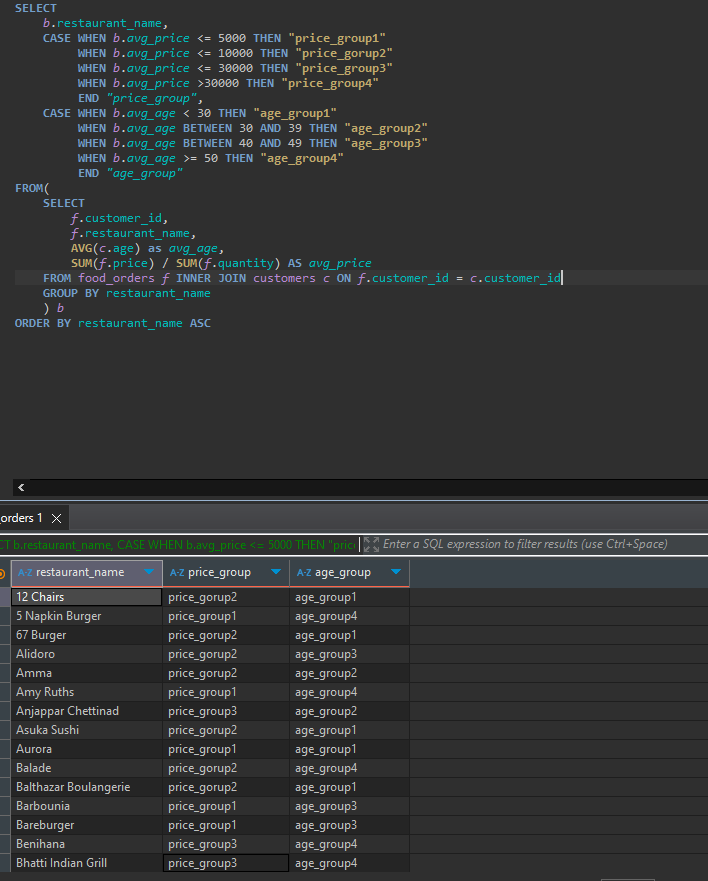Click "price_gorup2" string in the query

344,53
